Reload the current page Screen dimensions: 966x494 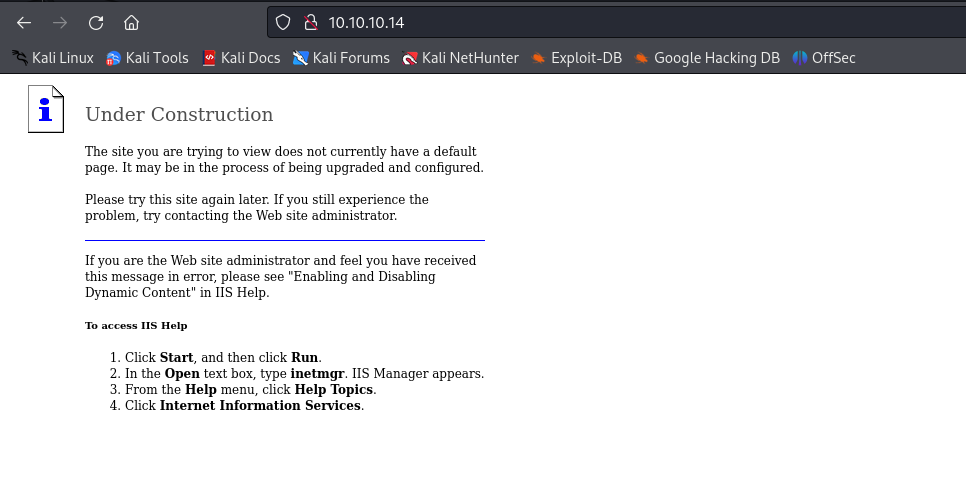point(96,22)
